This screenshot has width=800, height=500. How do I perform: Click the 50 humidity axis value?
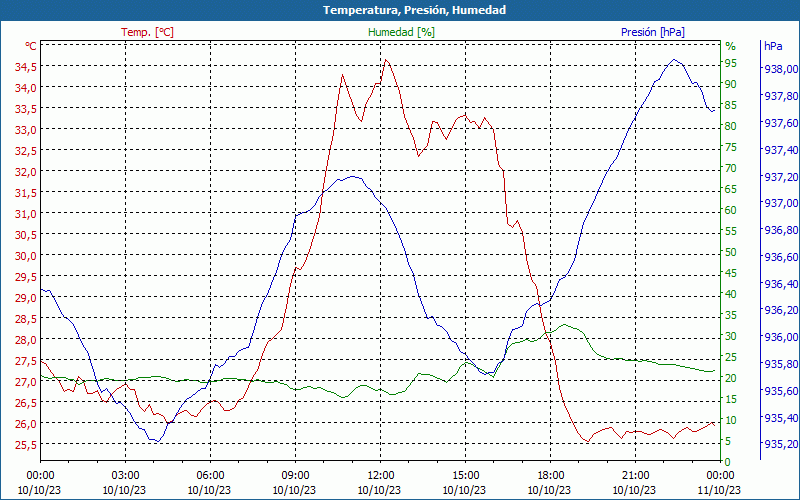pos(731,252)
